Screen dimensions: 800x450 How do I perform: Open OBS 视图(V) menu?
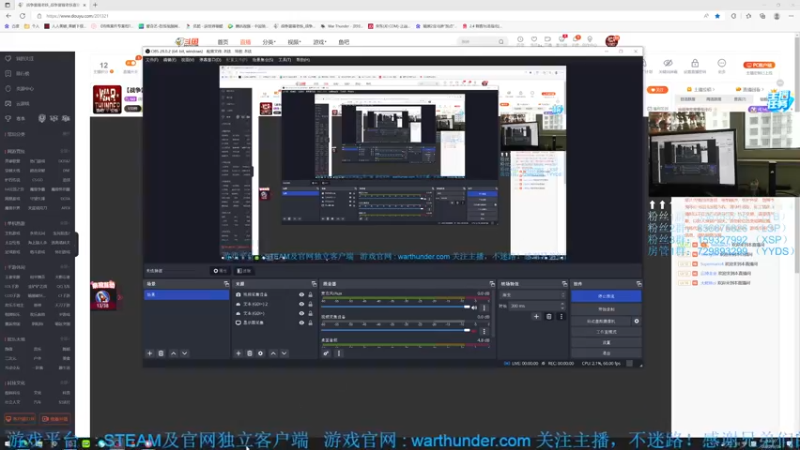click(x=187, y=60)
